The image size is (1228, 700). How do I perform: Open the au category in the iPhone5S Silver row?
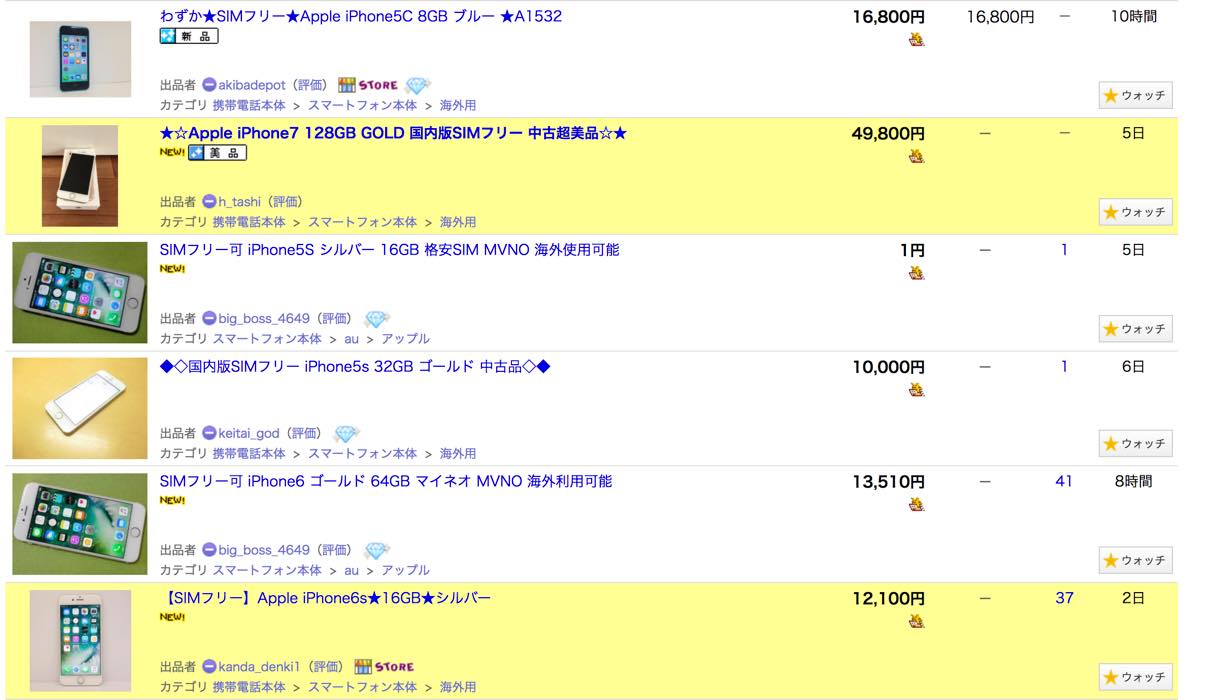[x=351, y=338]
